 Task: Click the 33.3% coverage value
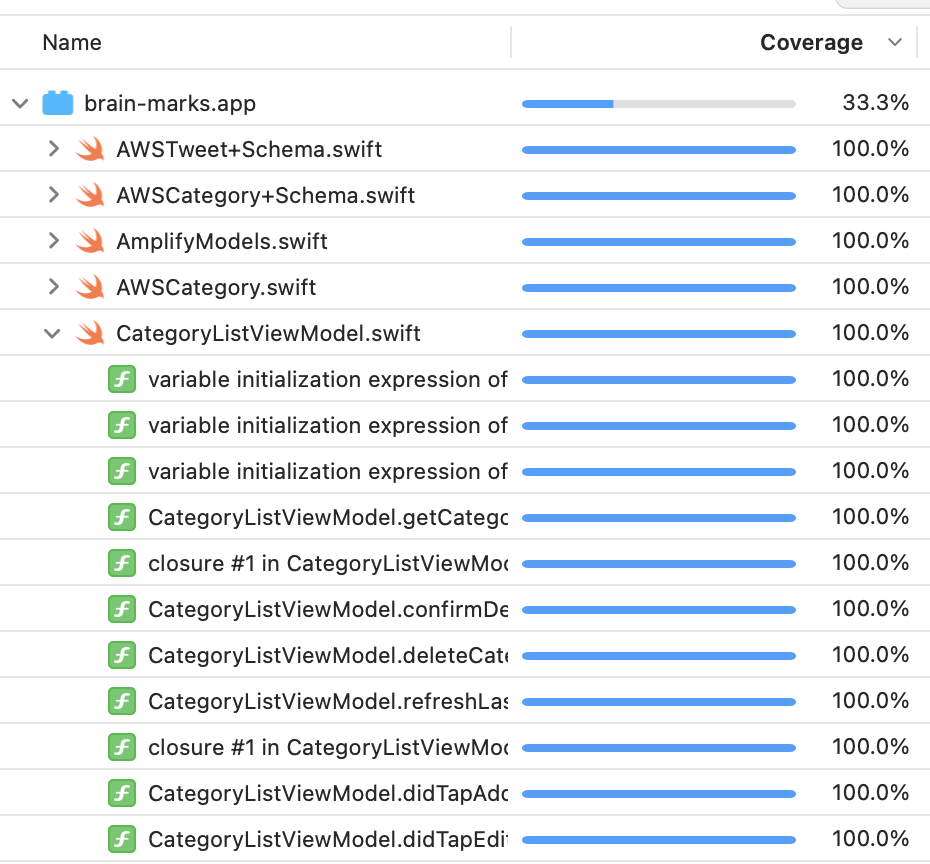coord(875,103)
